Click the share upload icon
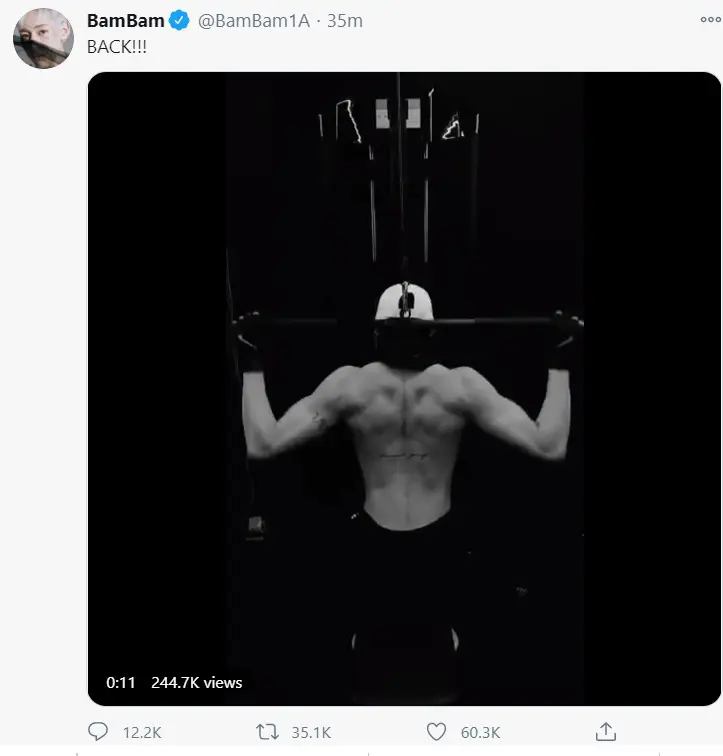This screenshot has width=723, height=756. click(x=606, y=732)
